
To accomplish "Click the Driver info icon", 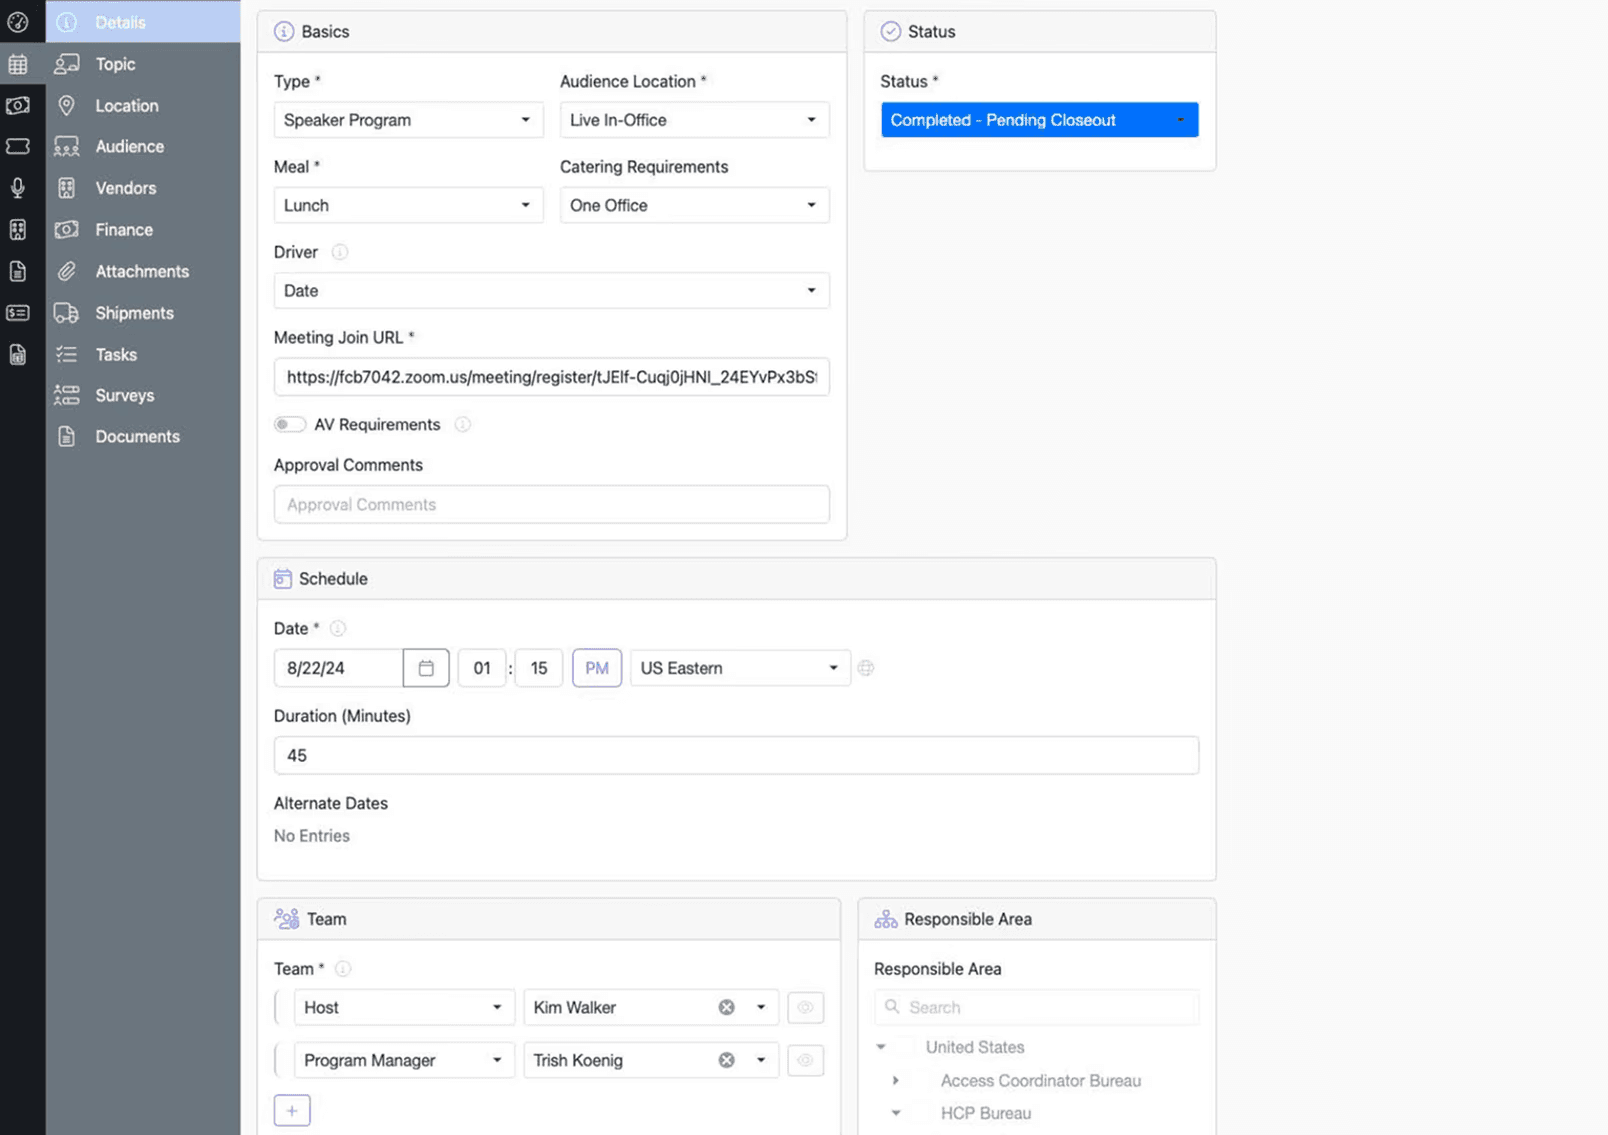I will coord(340,252).
